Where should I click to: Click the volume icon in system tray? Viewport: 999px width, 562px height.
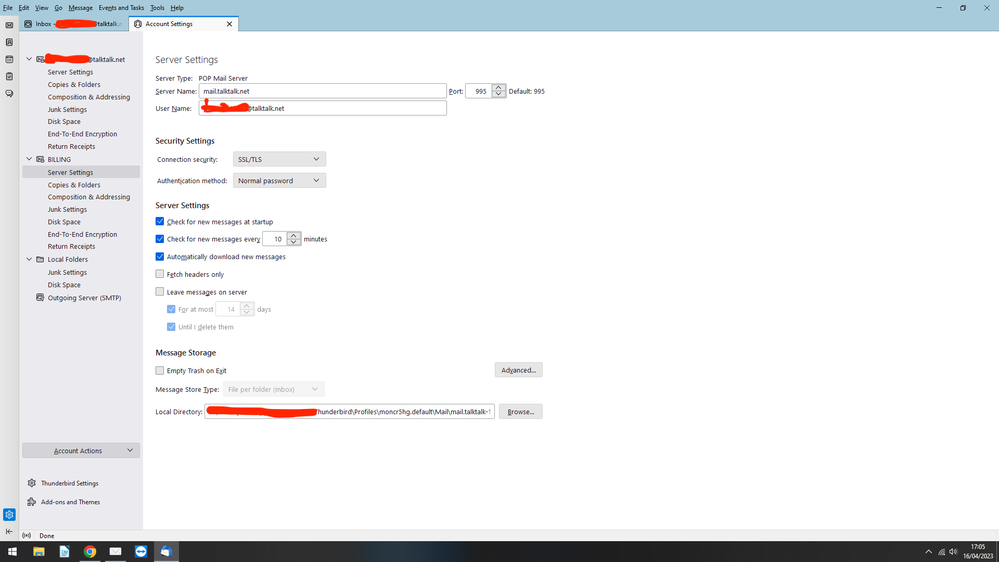[953, 552]
